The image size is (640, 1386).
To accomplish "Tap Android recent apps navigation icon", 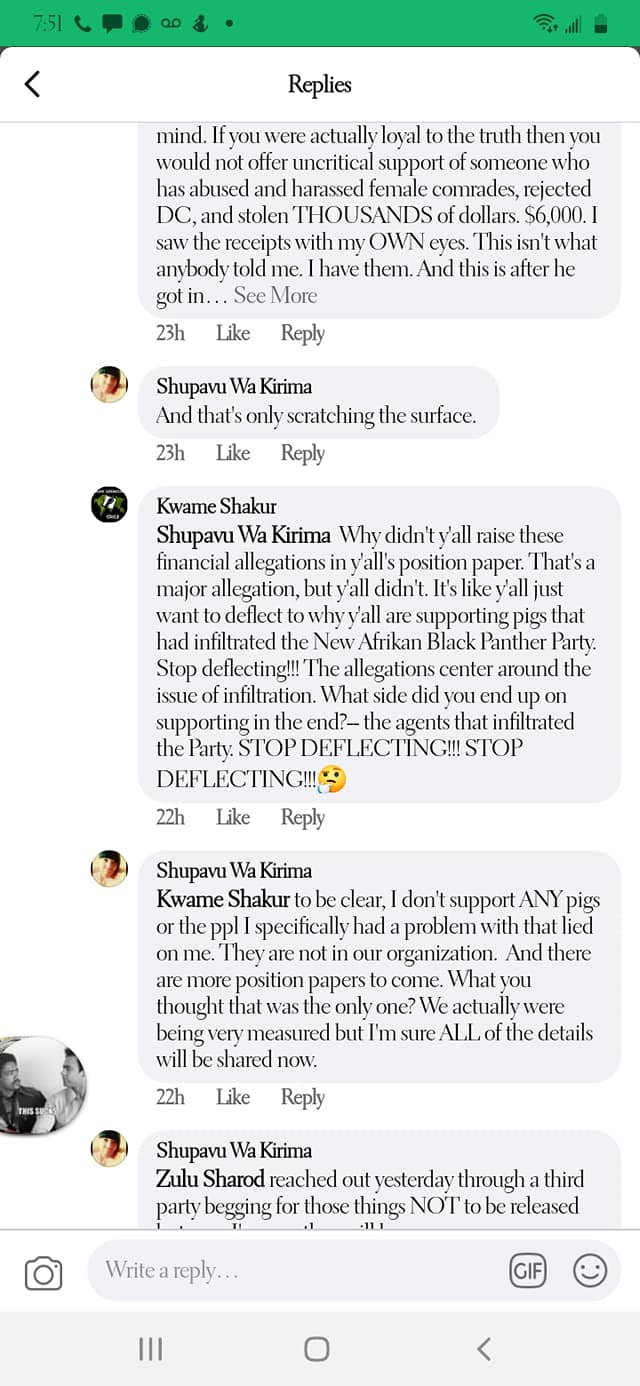I will (150, 1349).
